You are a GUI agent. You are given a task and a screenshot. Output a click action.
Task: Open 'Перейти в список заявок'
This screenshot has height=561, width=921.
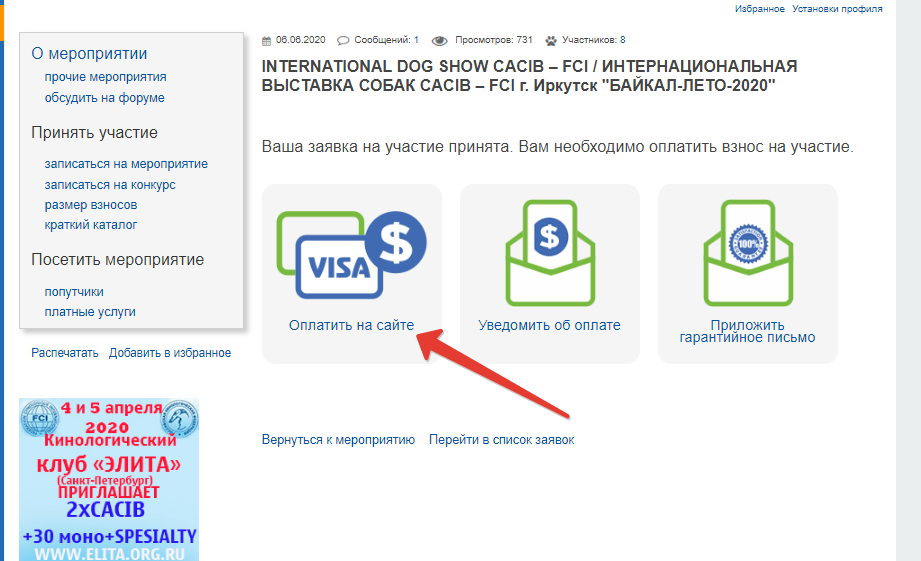[x=501, y=439]
